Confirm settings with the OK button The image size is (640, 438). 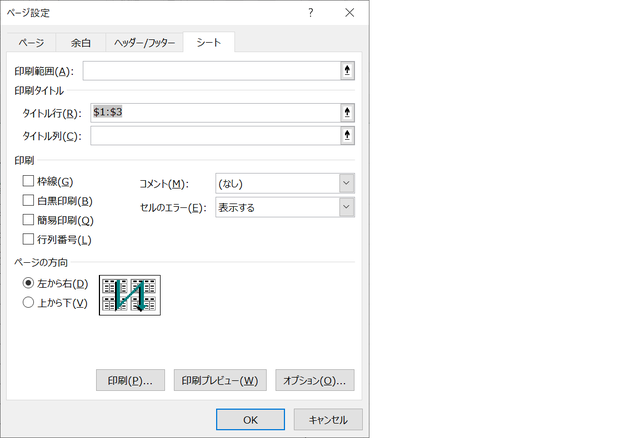[250, 419]
